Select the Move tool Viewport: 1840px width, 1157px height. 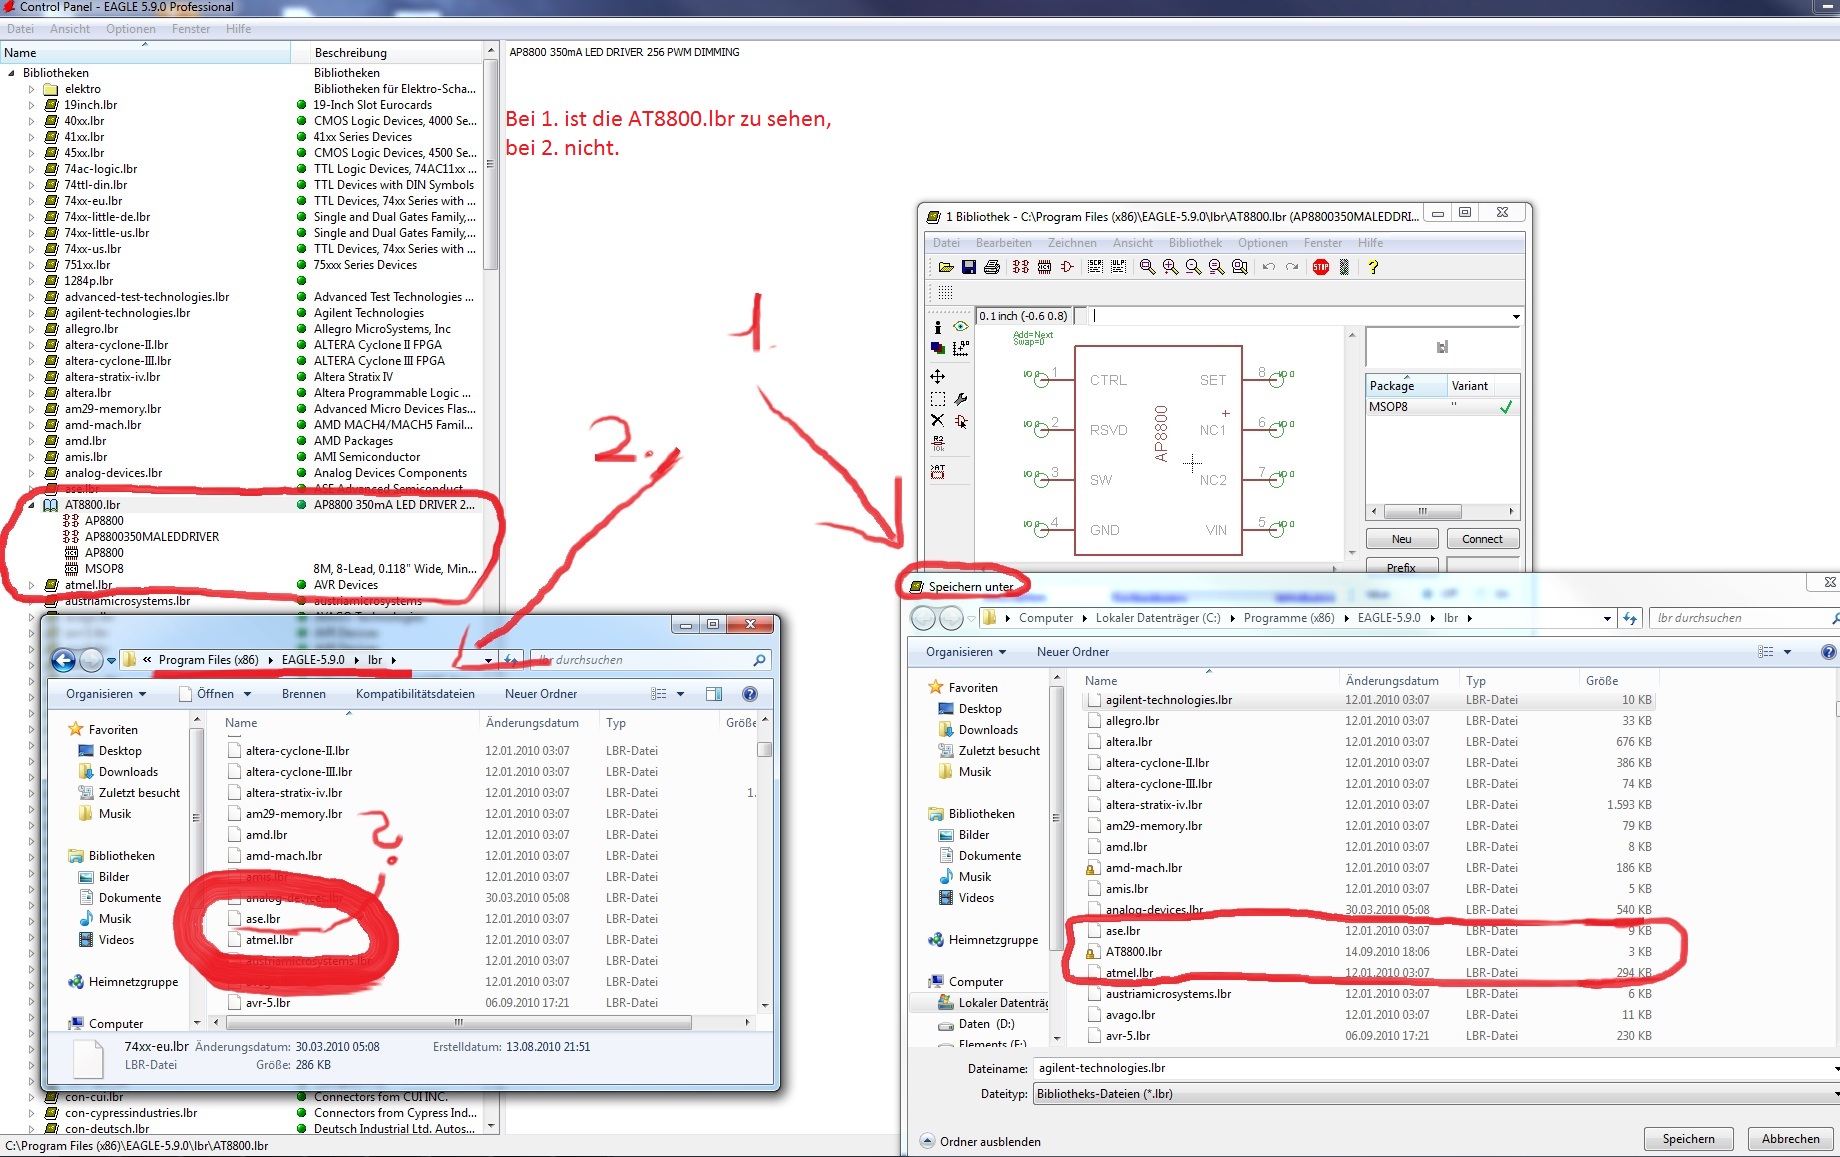tap(937, 377)
